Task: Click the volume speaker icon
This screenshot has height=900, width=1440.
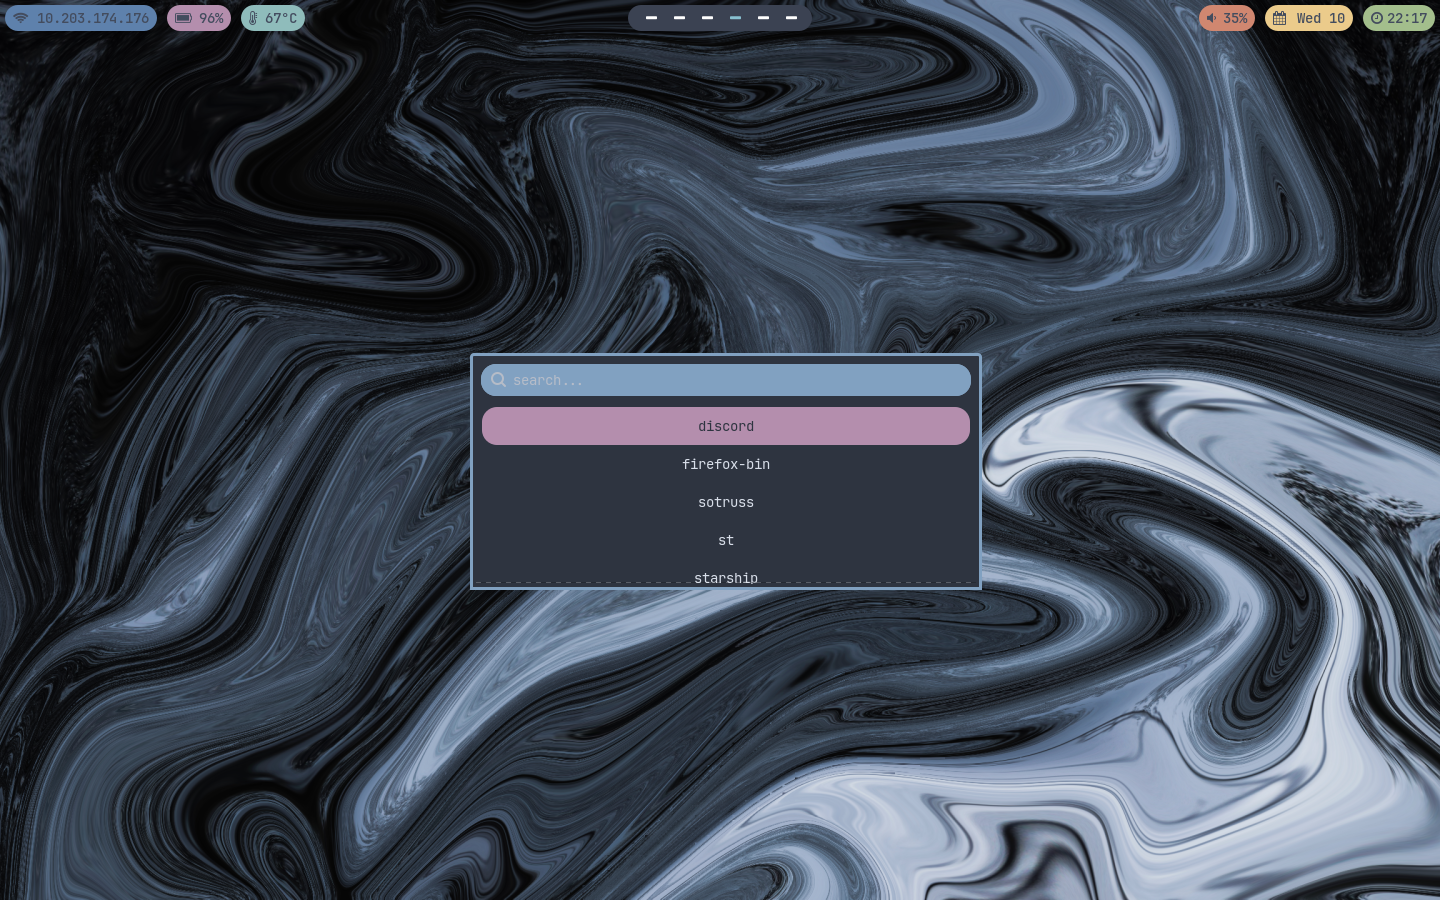Action: tap(1211, 18)
